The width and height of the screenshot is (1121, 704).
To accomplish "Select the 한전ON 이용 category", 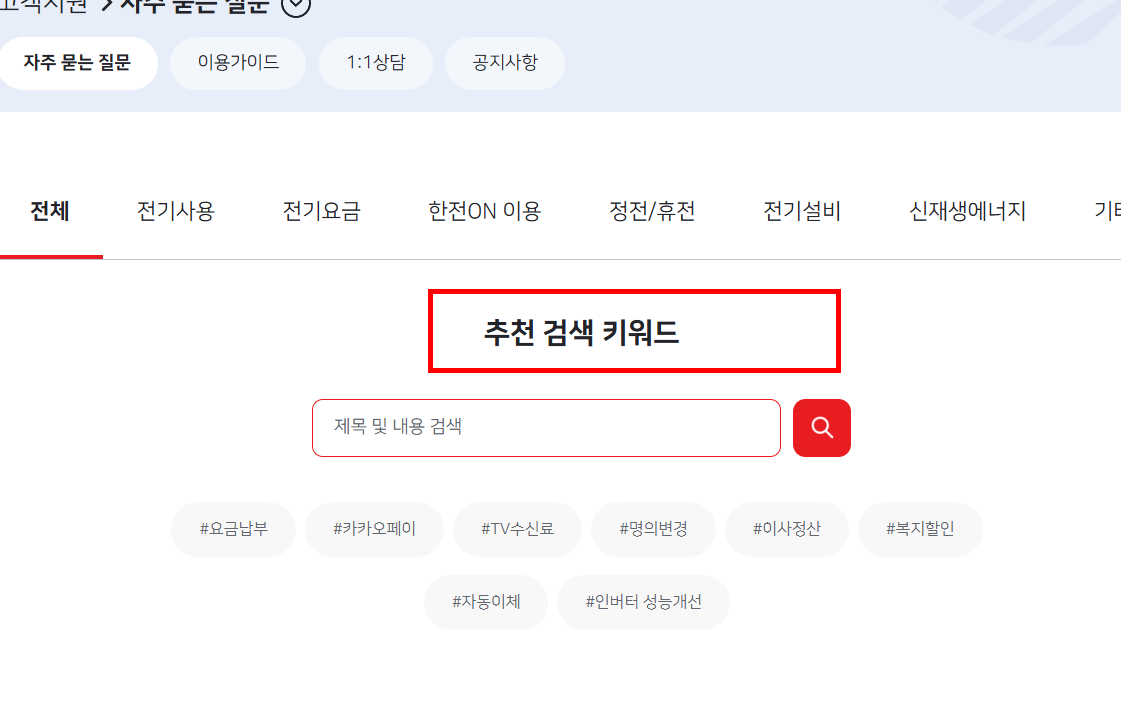I will [483, 211].
